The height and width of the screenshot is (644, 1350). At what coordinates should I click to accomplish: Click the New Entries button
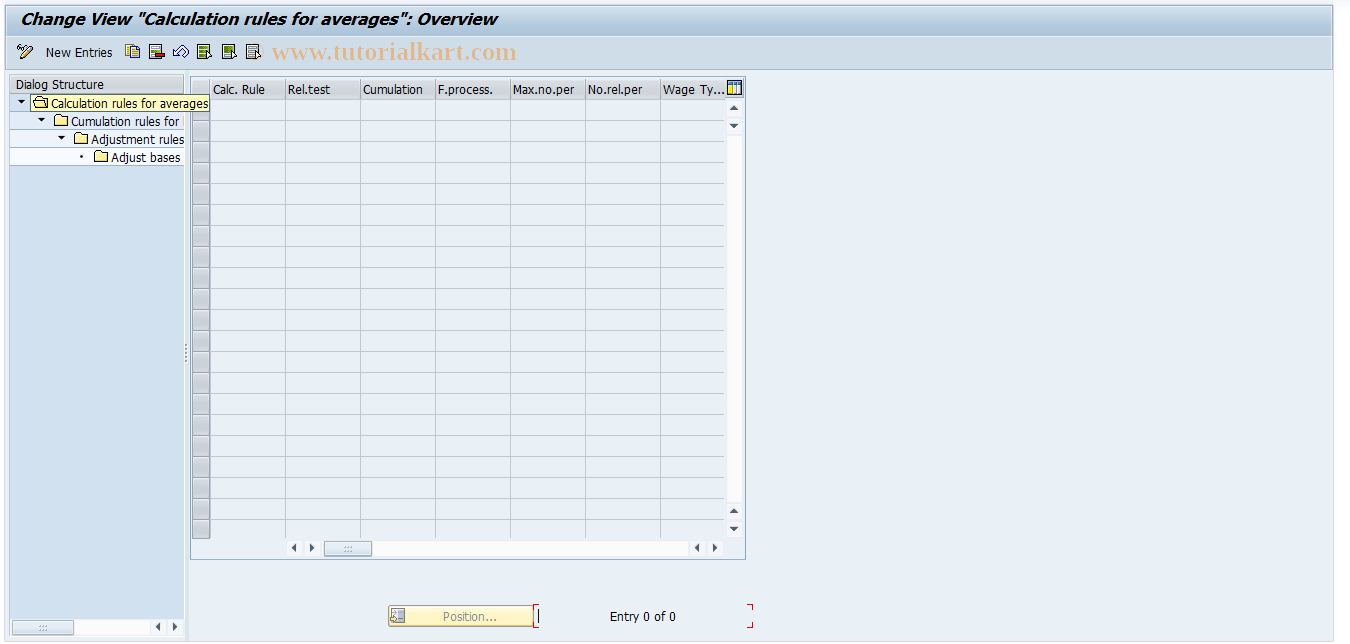[79, 52]
